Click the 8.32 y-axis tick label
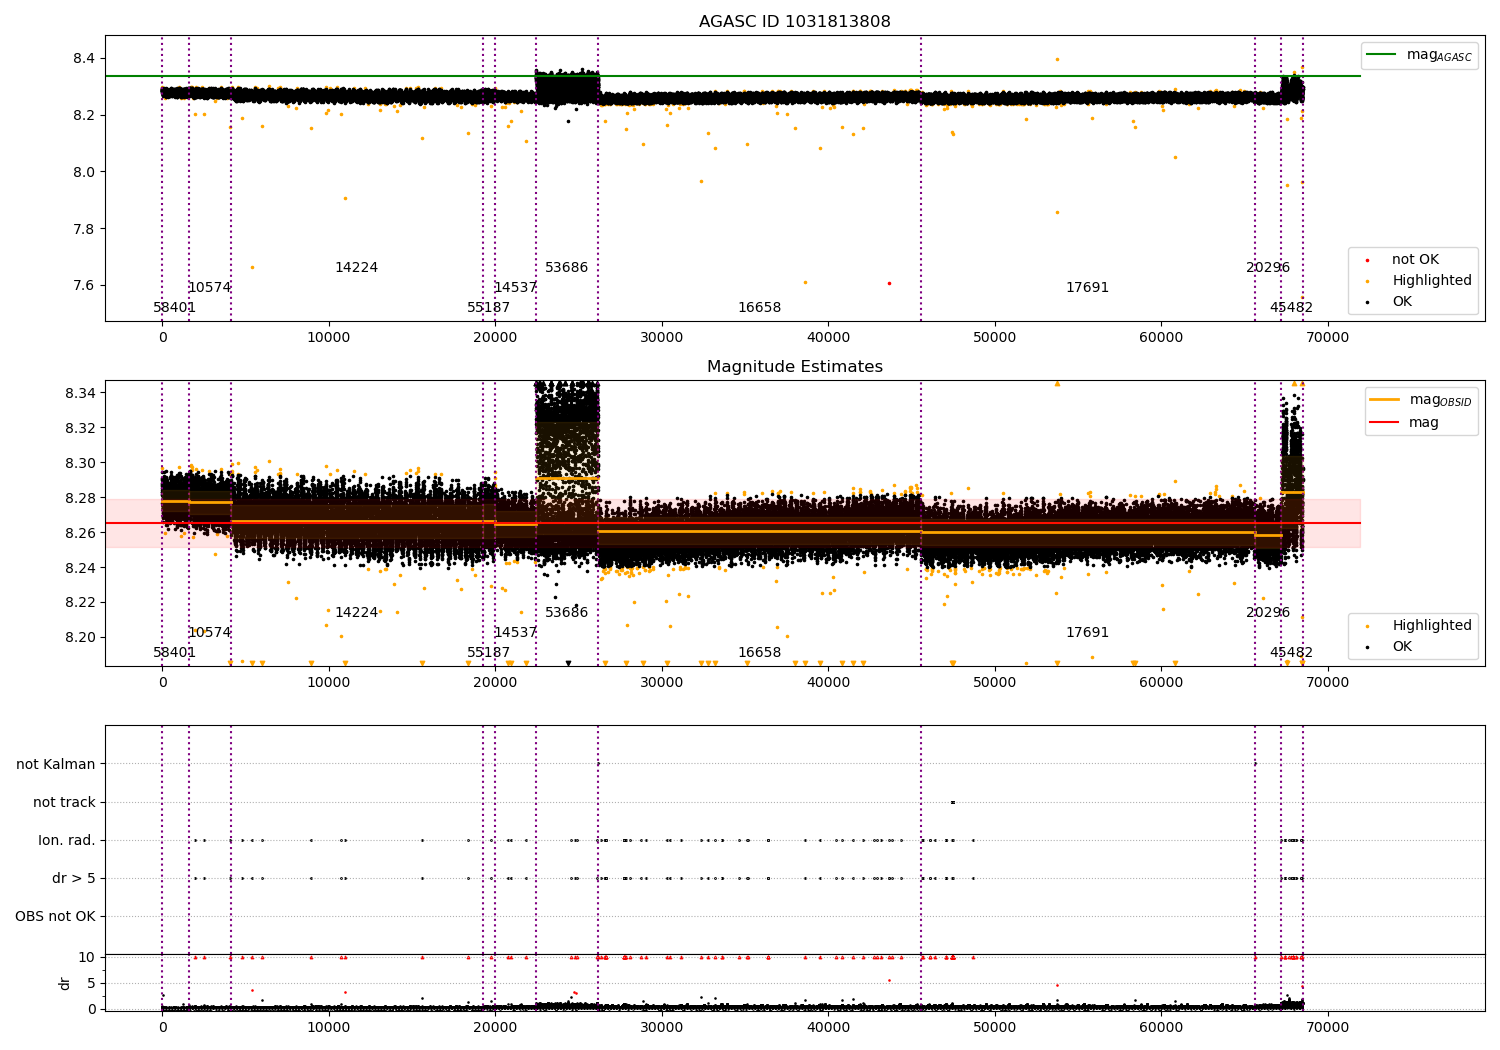1500x1050 pixels. 80,428
